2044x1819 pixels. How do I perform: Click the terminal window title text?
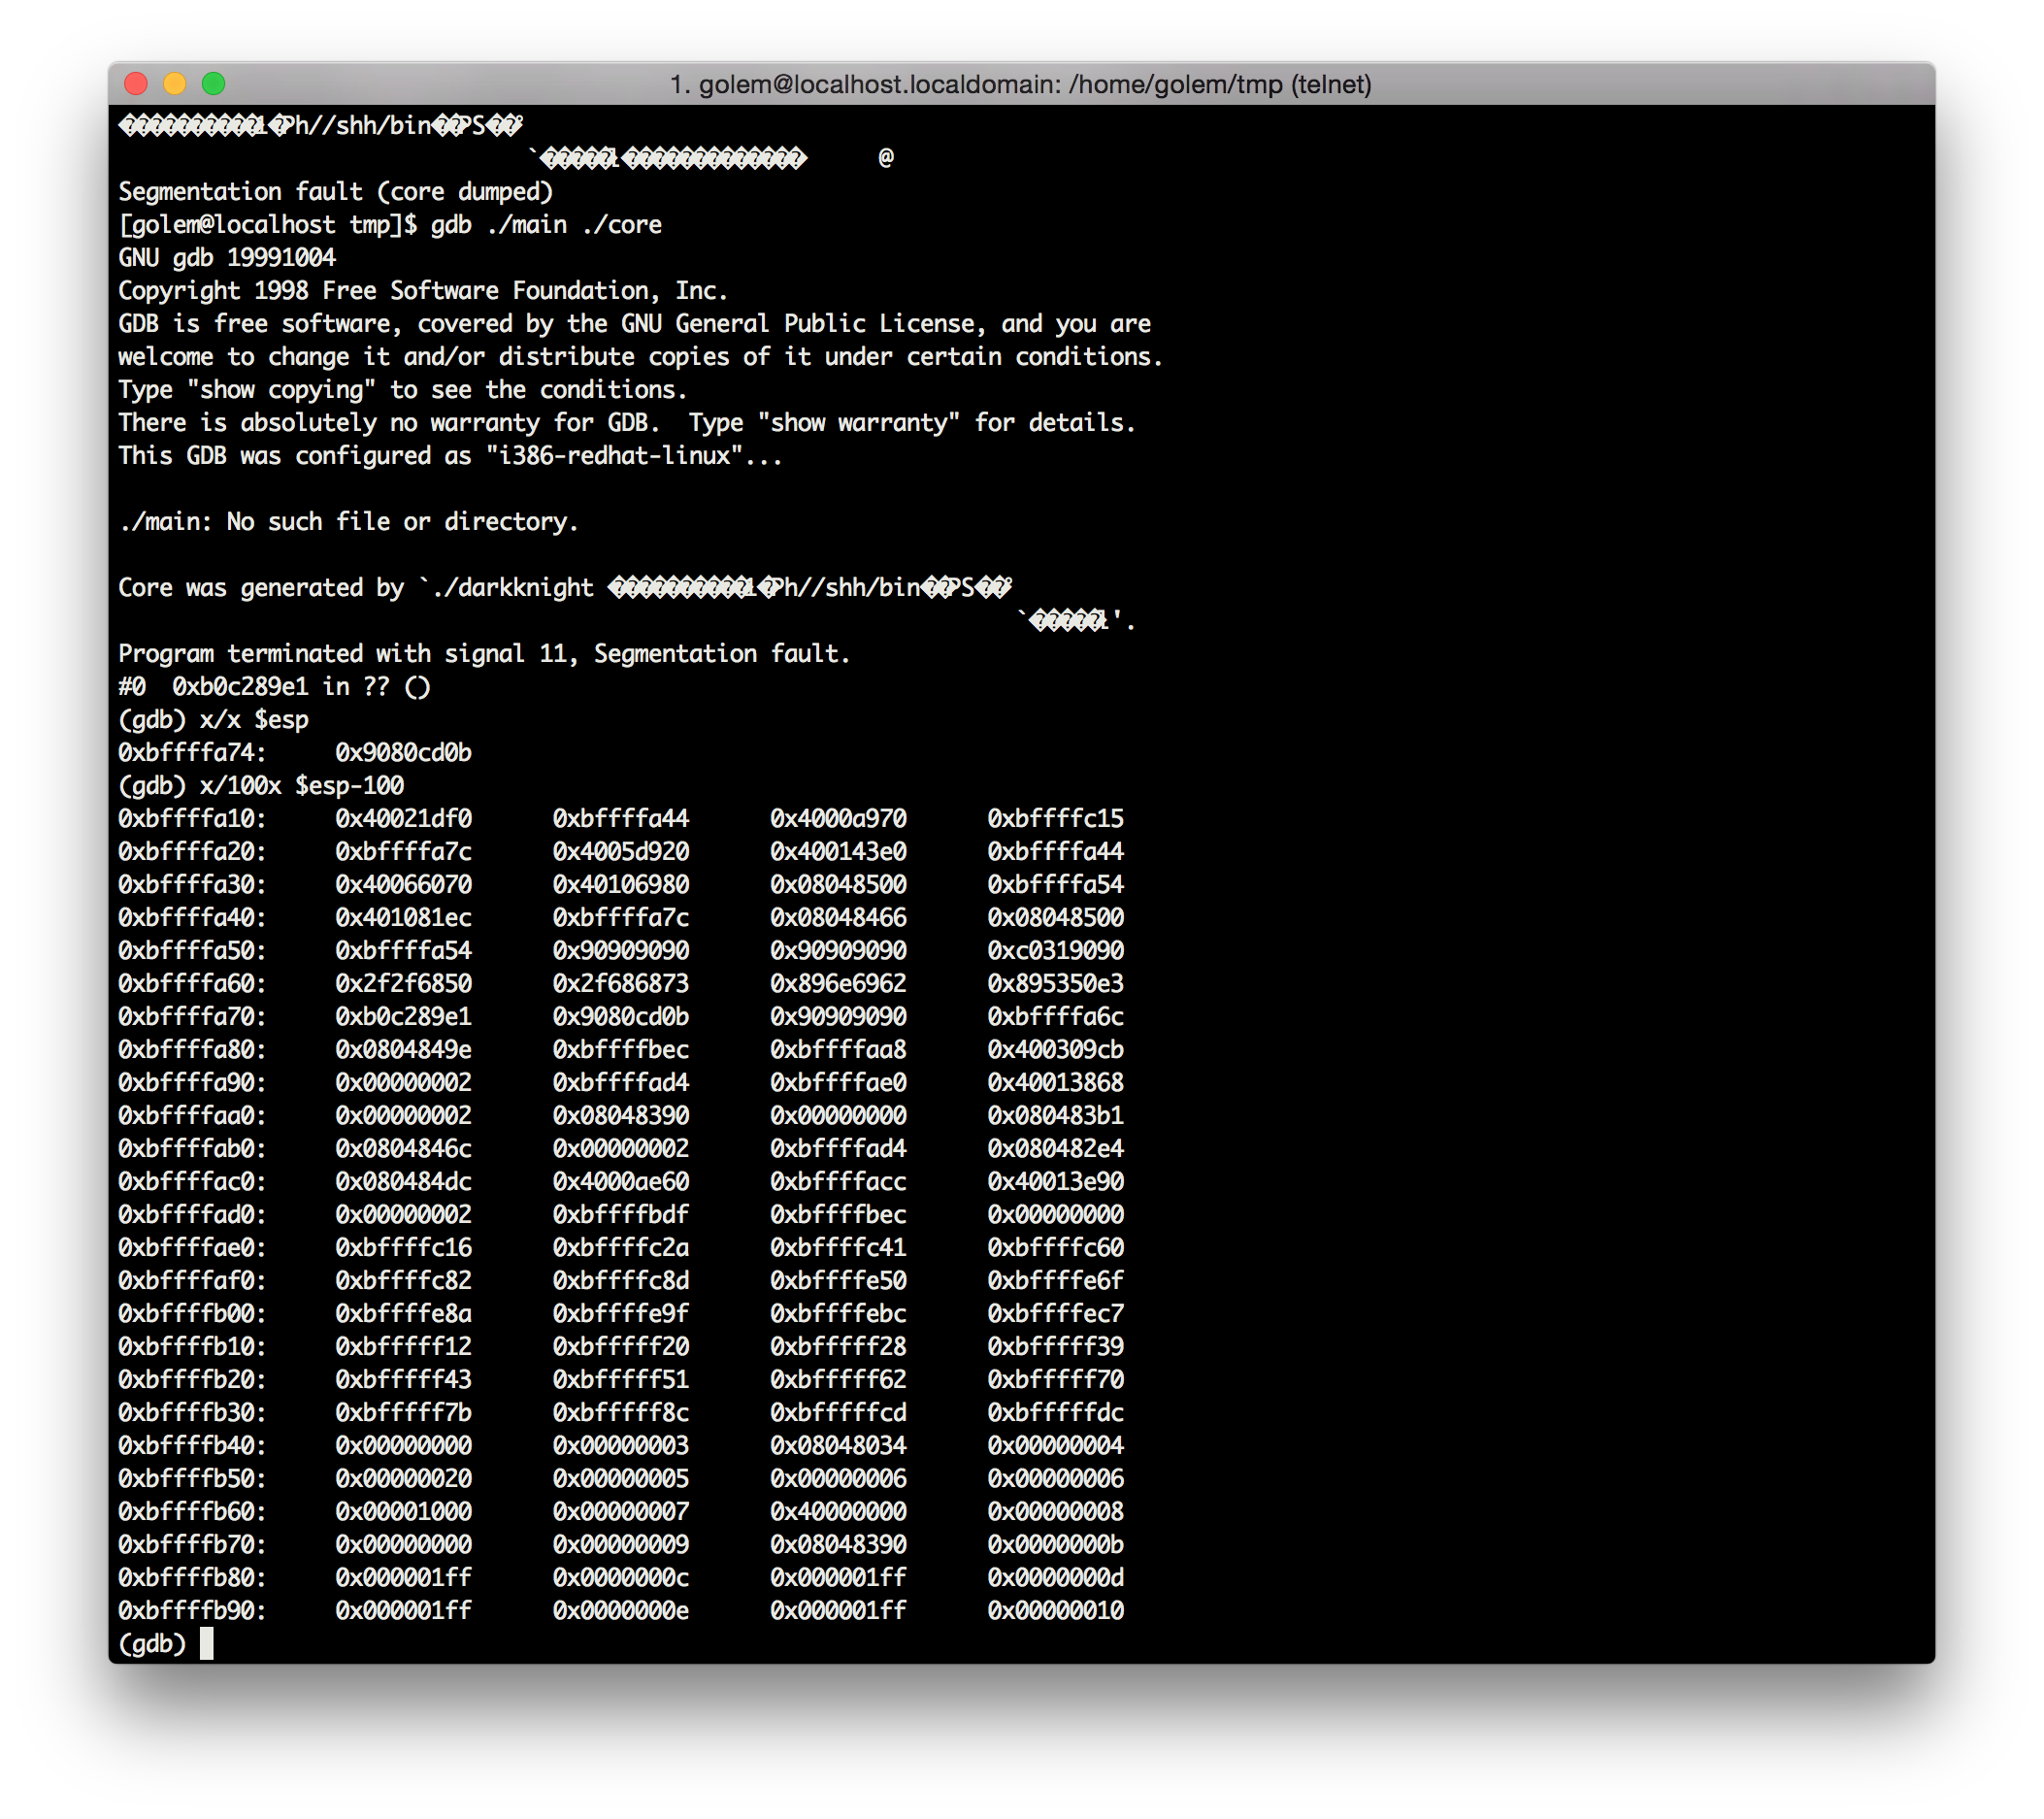tap(1020, 85)
